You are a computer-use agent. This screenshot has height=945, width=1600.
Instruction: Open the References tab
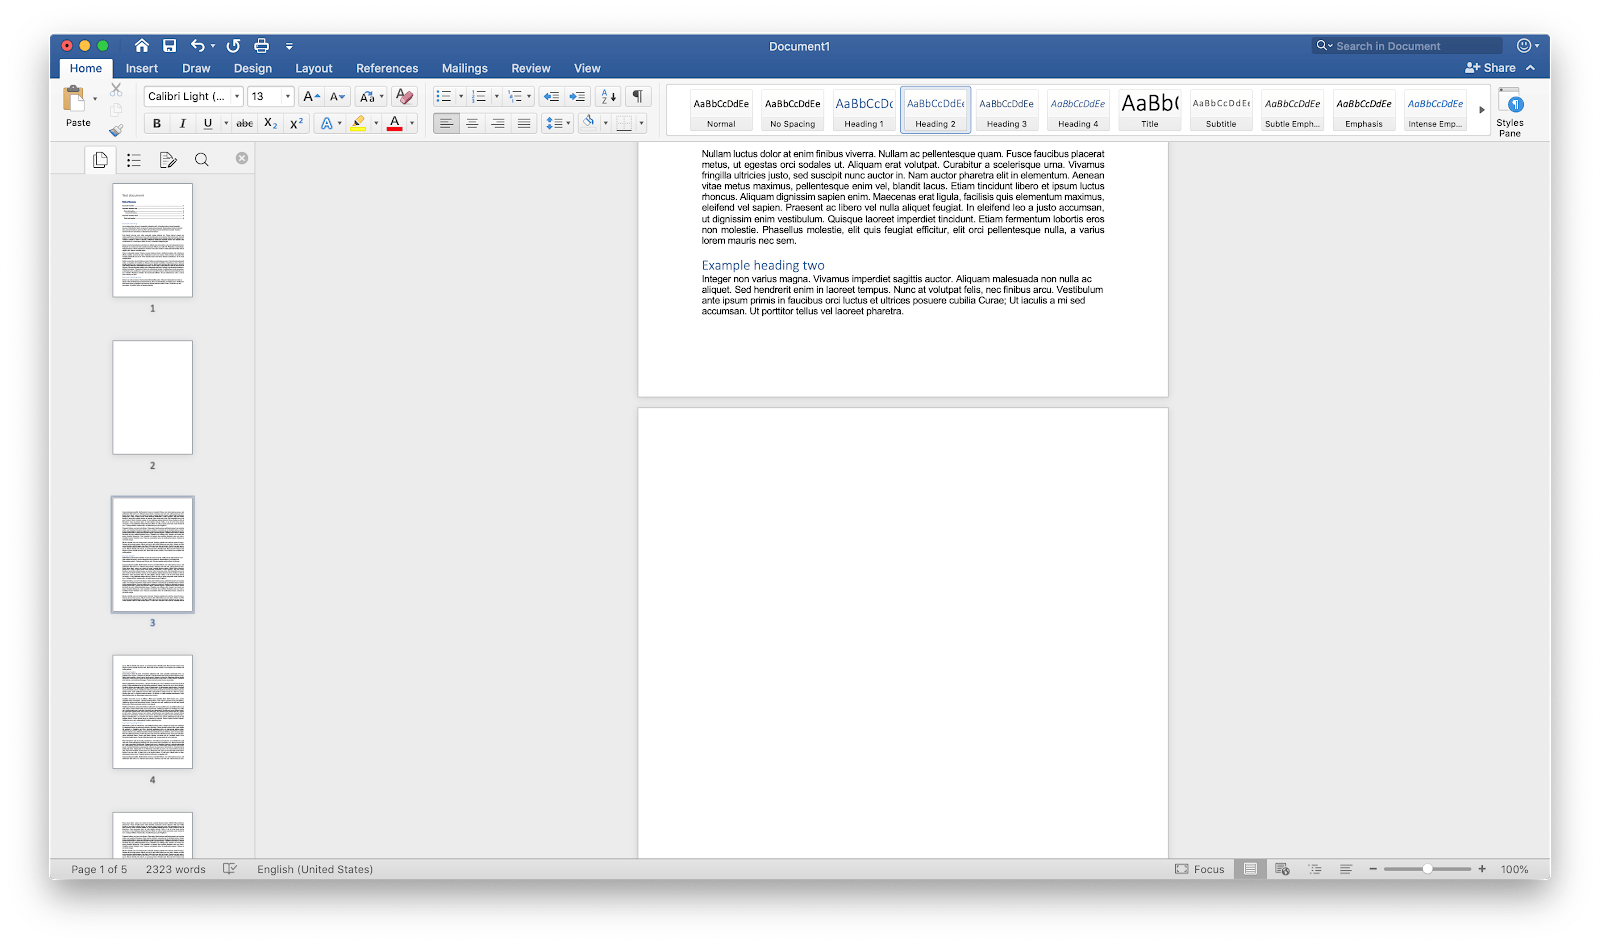(387, 69)
